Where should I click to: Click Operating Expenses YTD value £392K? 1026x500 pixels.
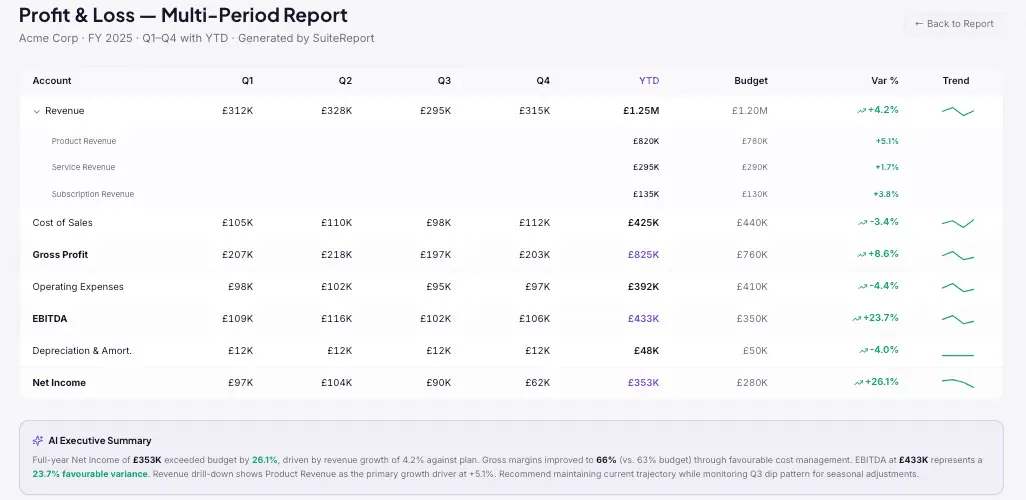click(x=644, y=287)
